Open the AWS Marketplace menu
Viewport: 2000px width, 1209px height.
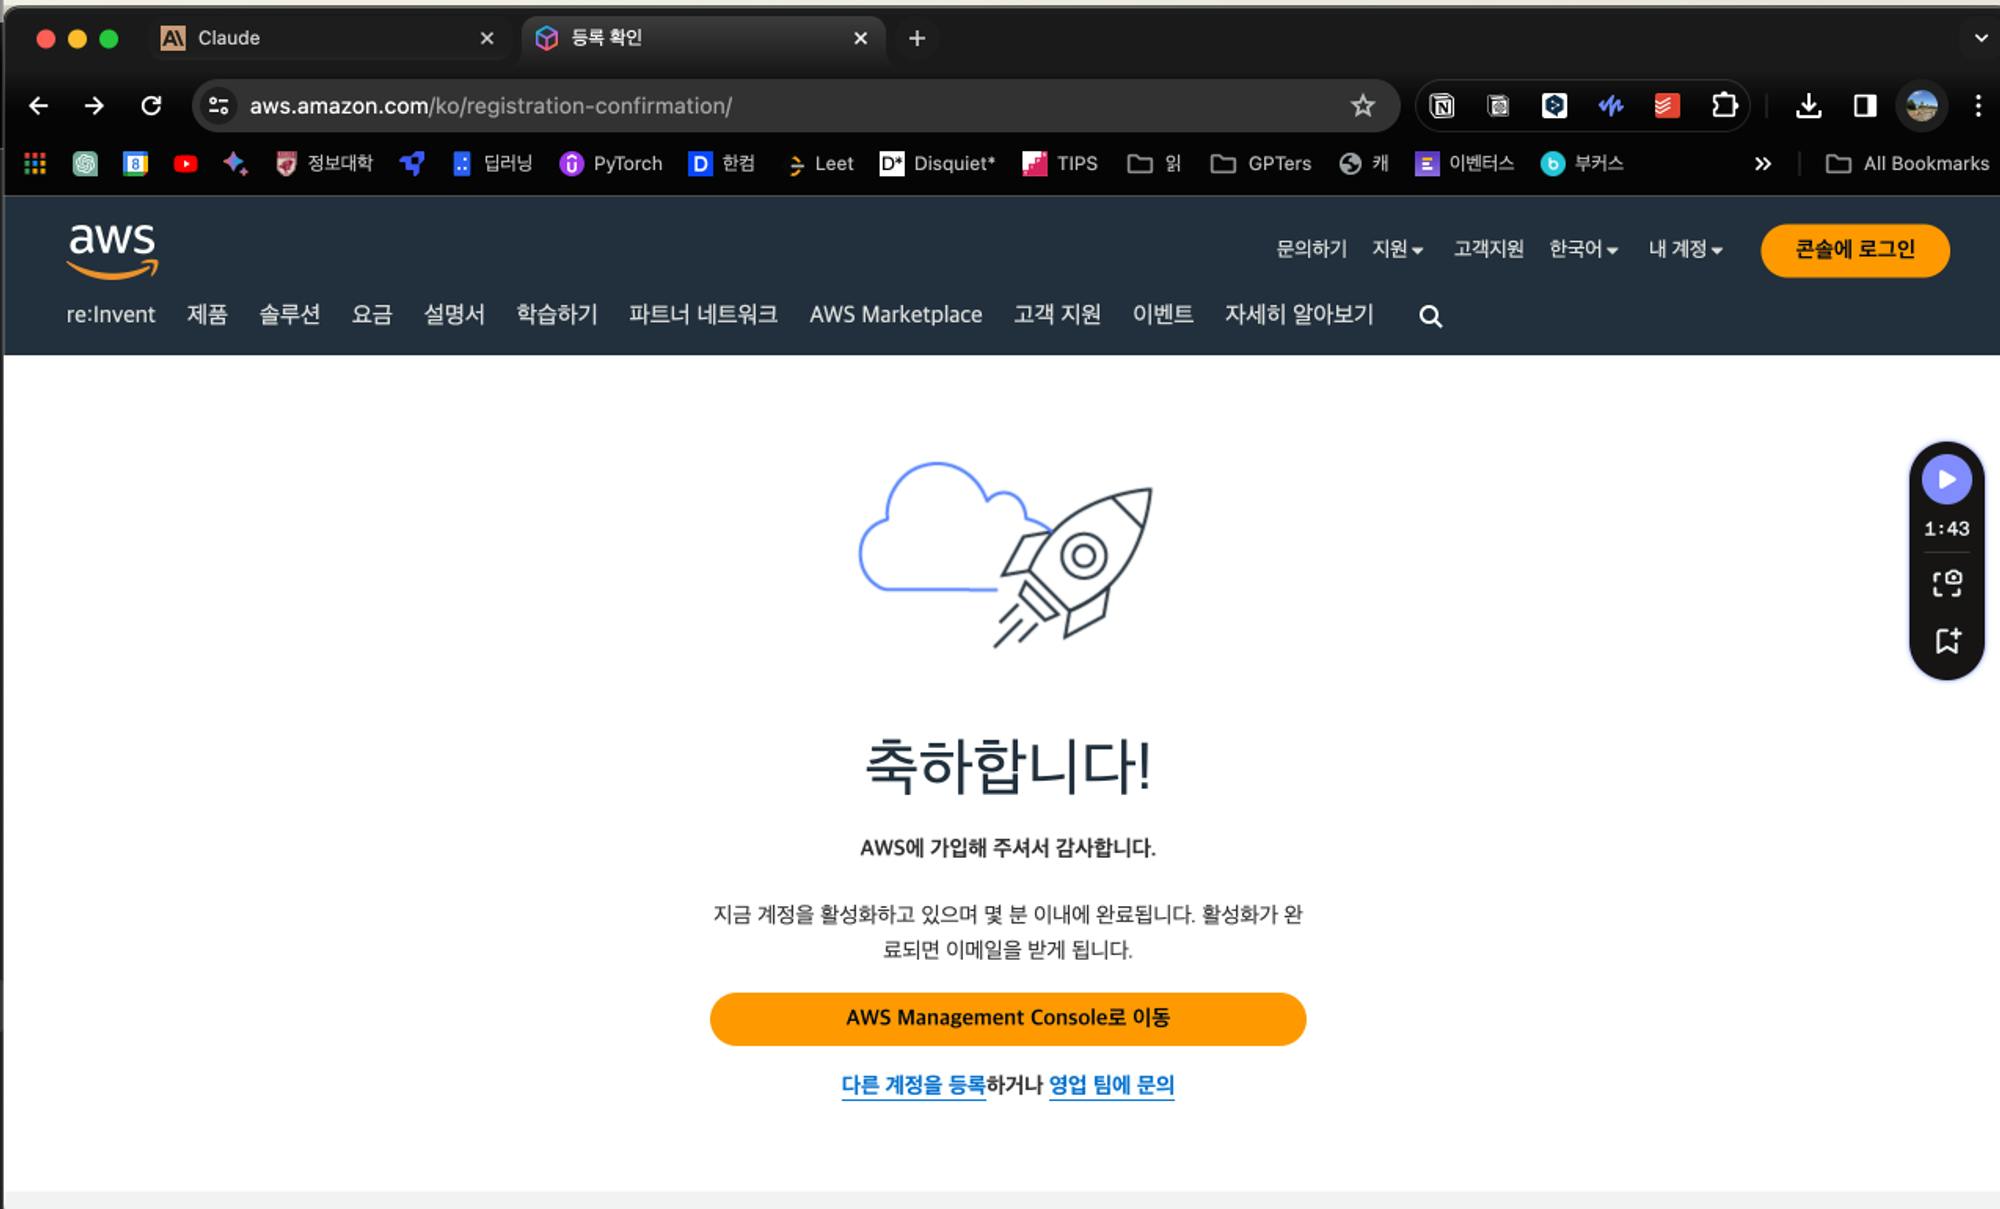point(895,314)
